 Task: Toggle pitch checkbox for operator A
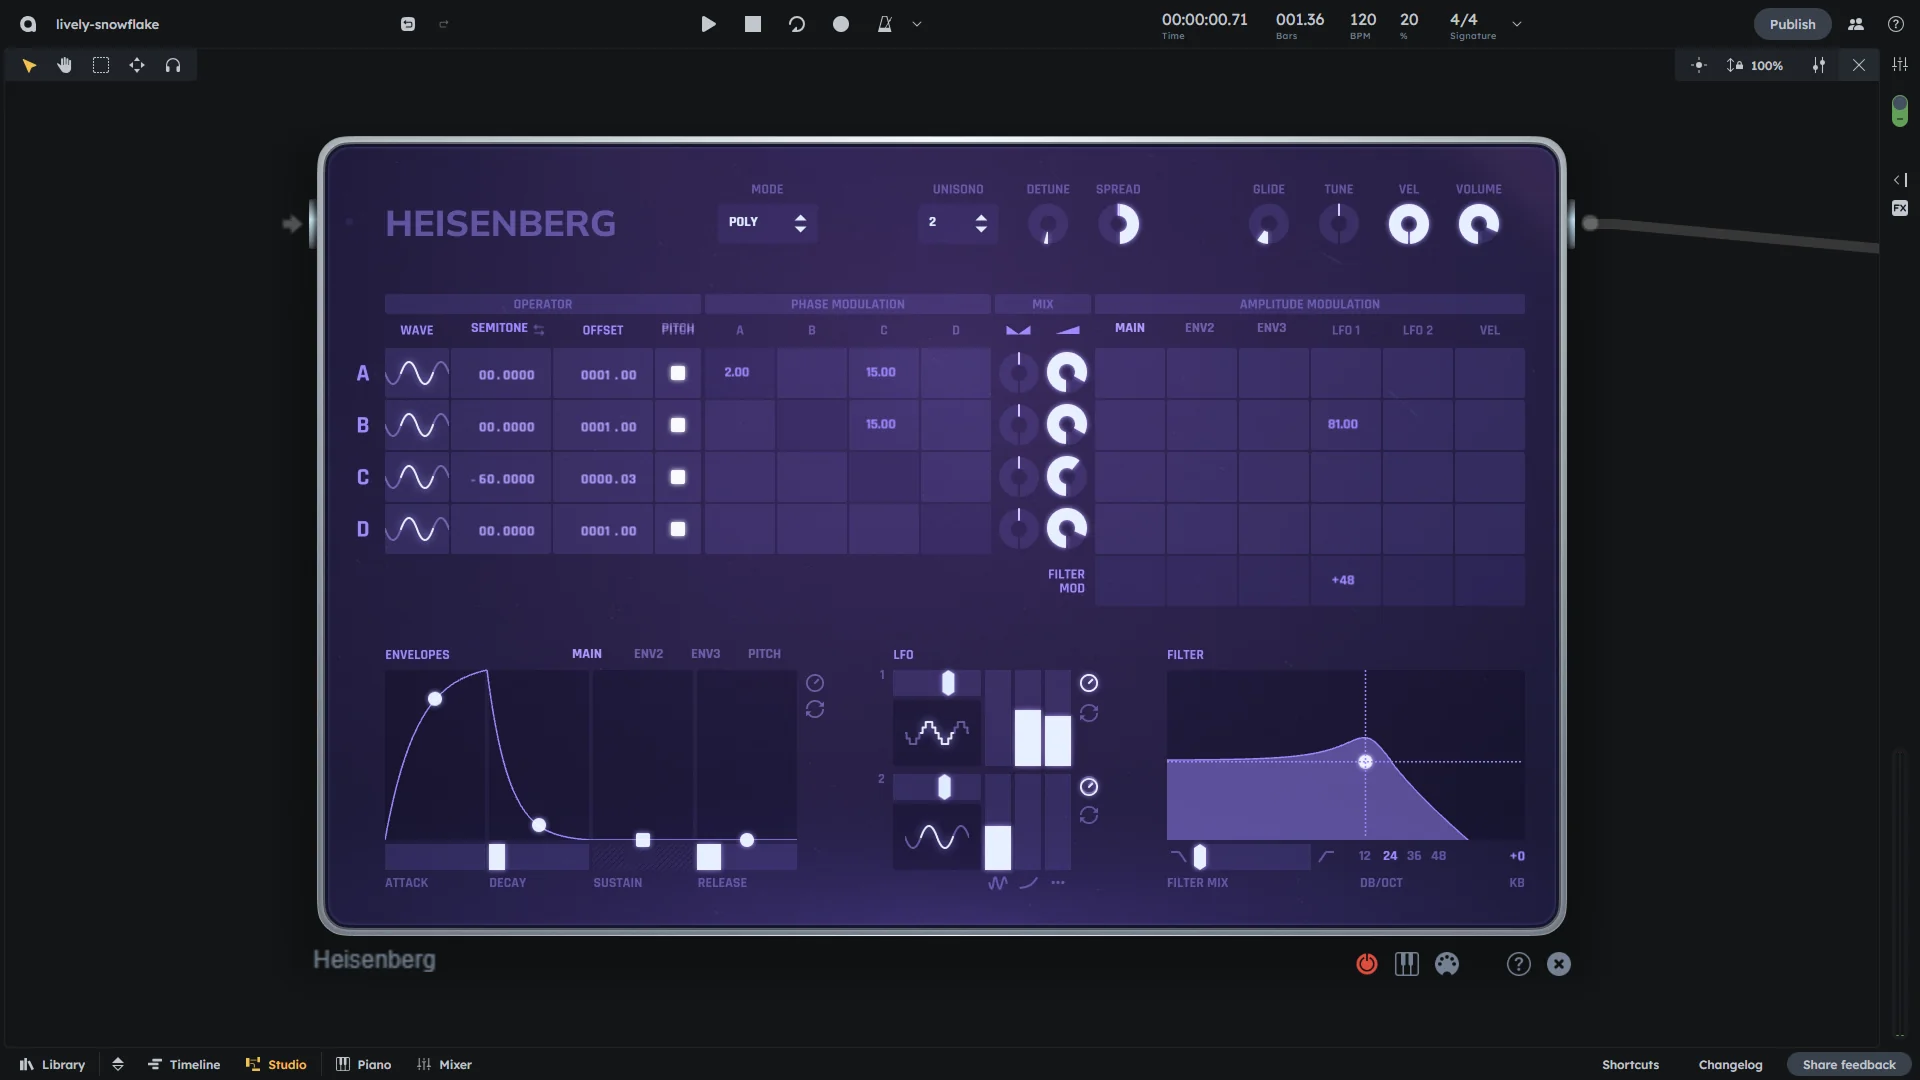[x=678, y=373]
